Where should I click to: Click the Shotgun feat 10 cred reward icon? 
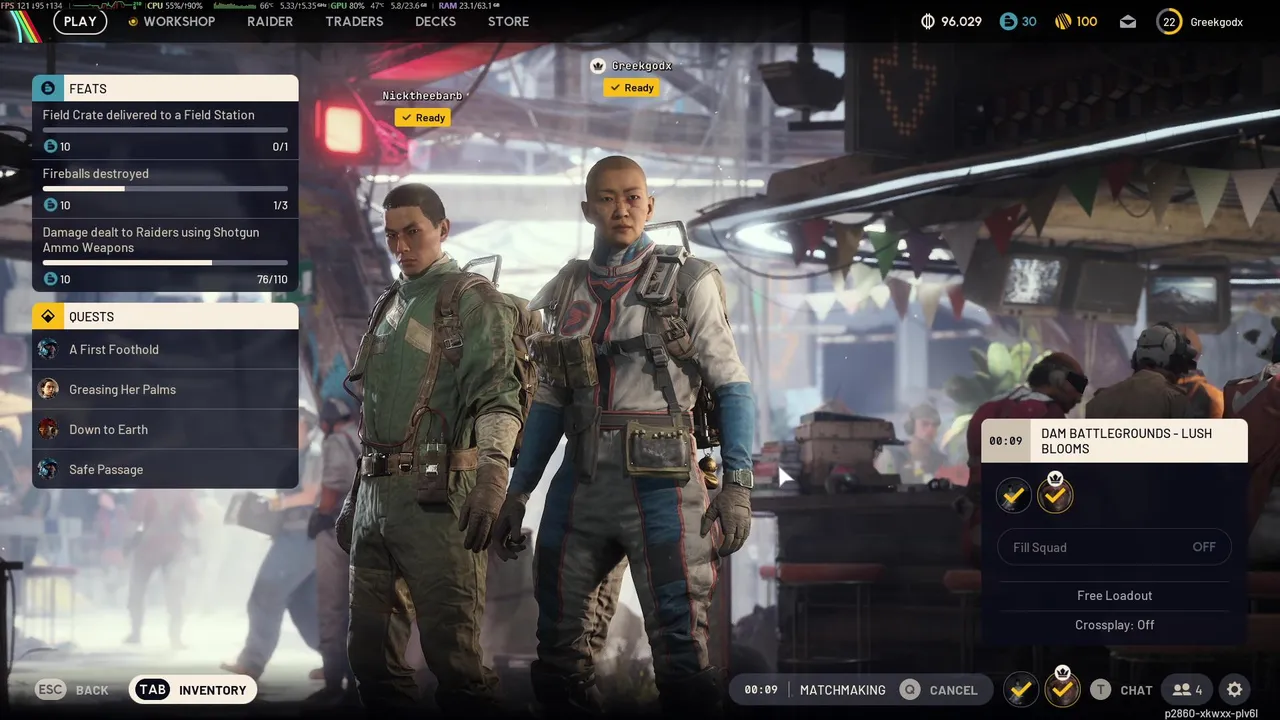pyautogui.click(x=51, y=279)
